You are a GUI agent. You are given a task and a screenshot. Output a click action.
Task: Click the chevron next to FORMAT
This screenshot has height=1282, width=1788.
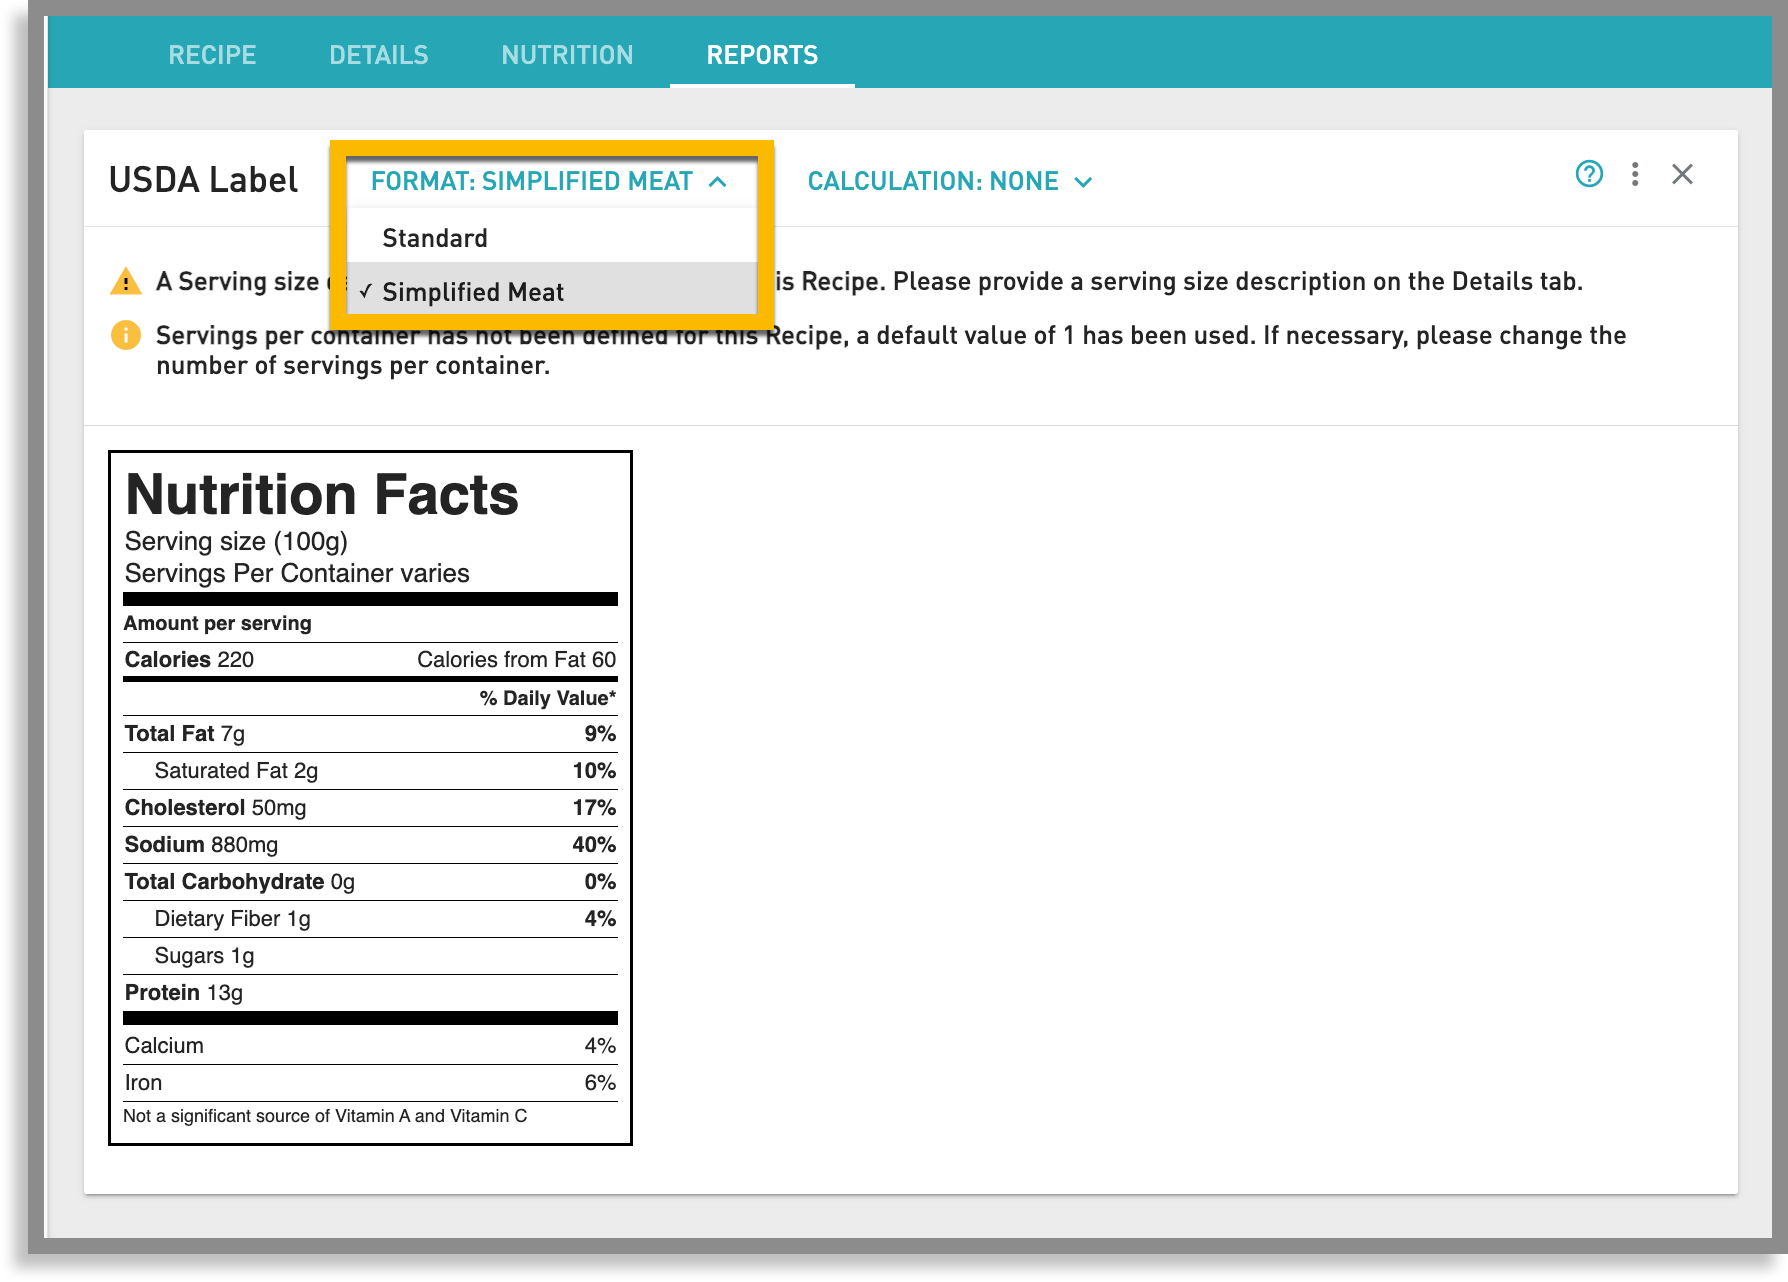pos(718,182)
